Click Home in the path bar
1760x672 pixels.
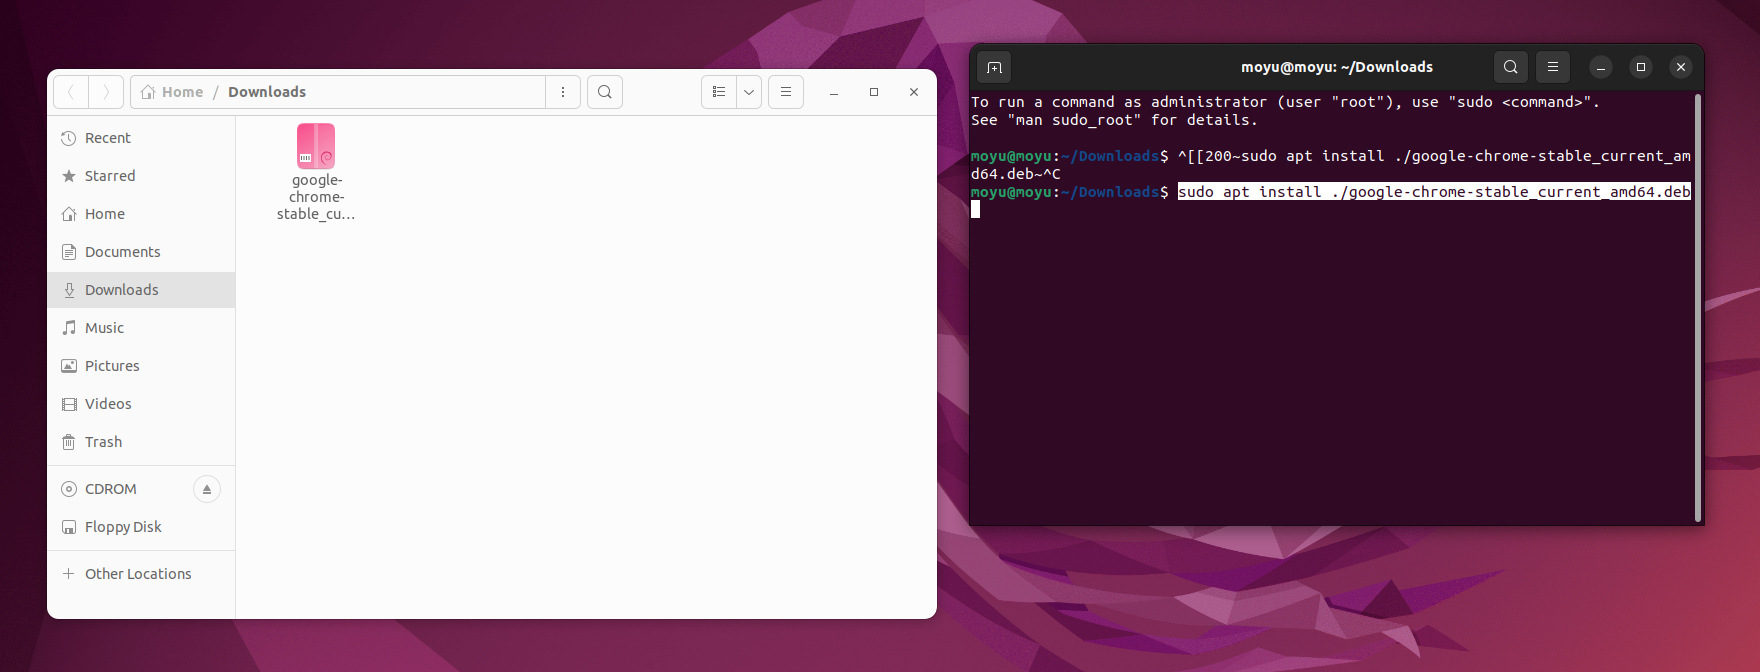[173, 92]
